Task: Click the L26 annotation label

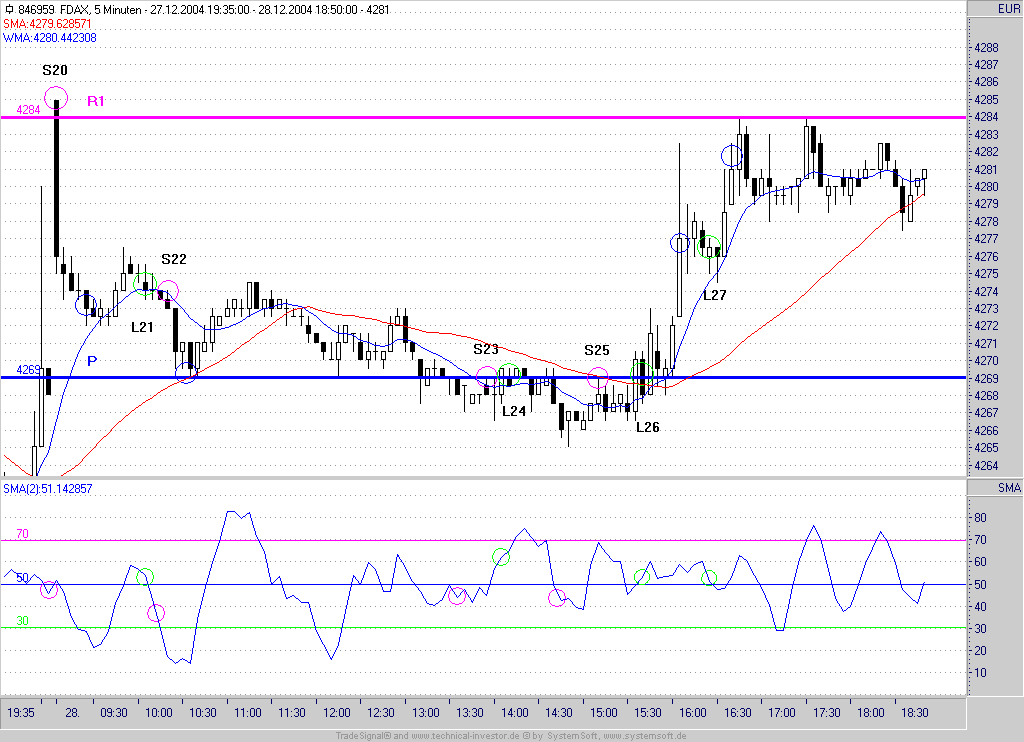Action: pos(648,427)
